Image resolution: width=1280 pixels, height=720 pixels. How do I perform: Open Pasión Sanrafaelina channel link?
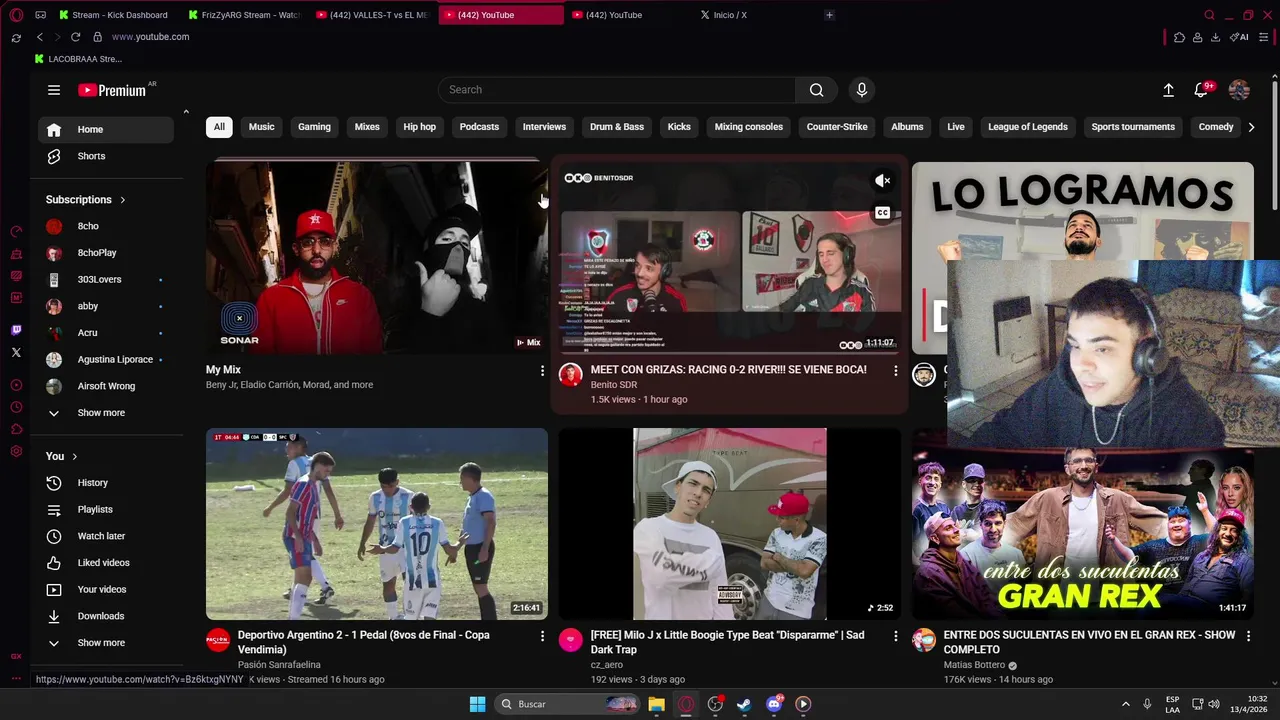(279, 665)
